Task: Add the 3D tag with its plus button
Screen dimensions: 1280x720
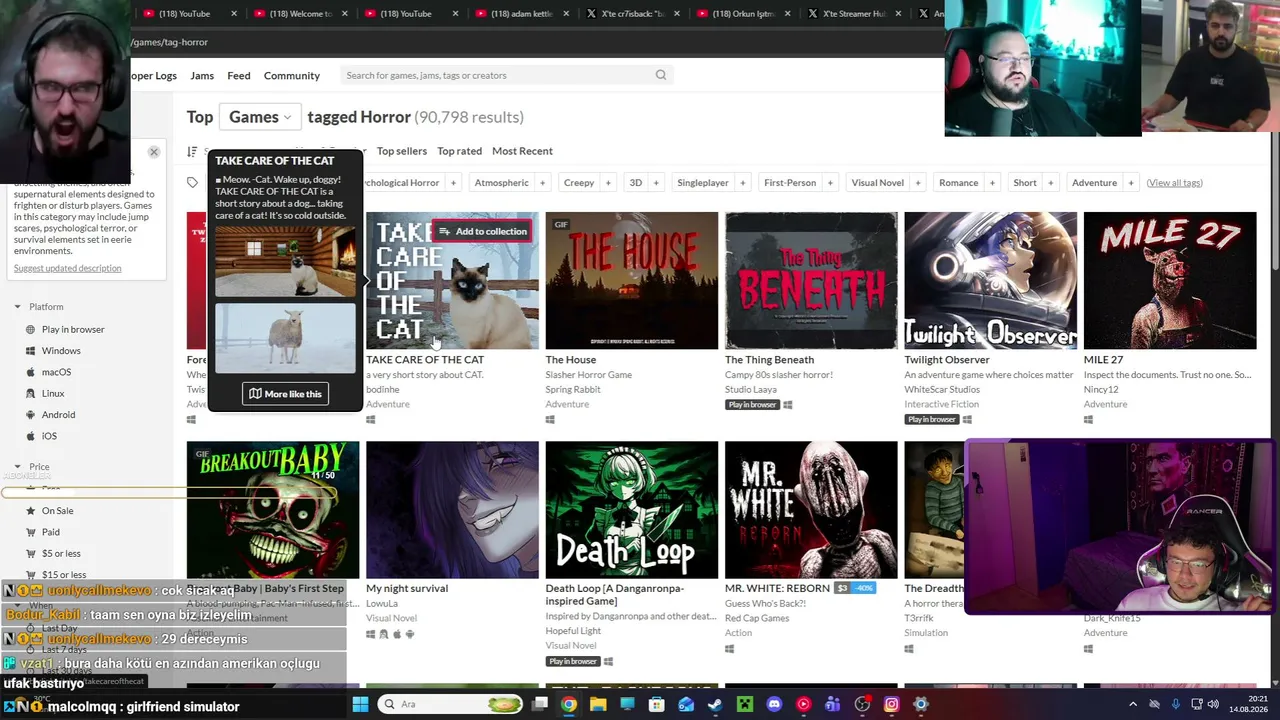Action: coord(656,183)
